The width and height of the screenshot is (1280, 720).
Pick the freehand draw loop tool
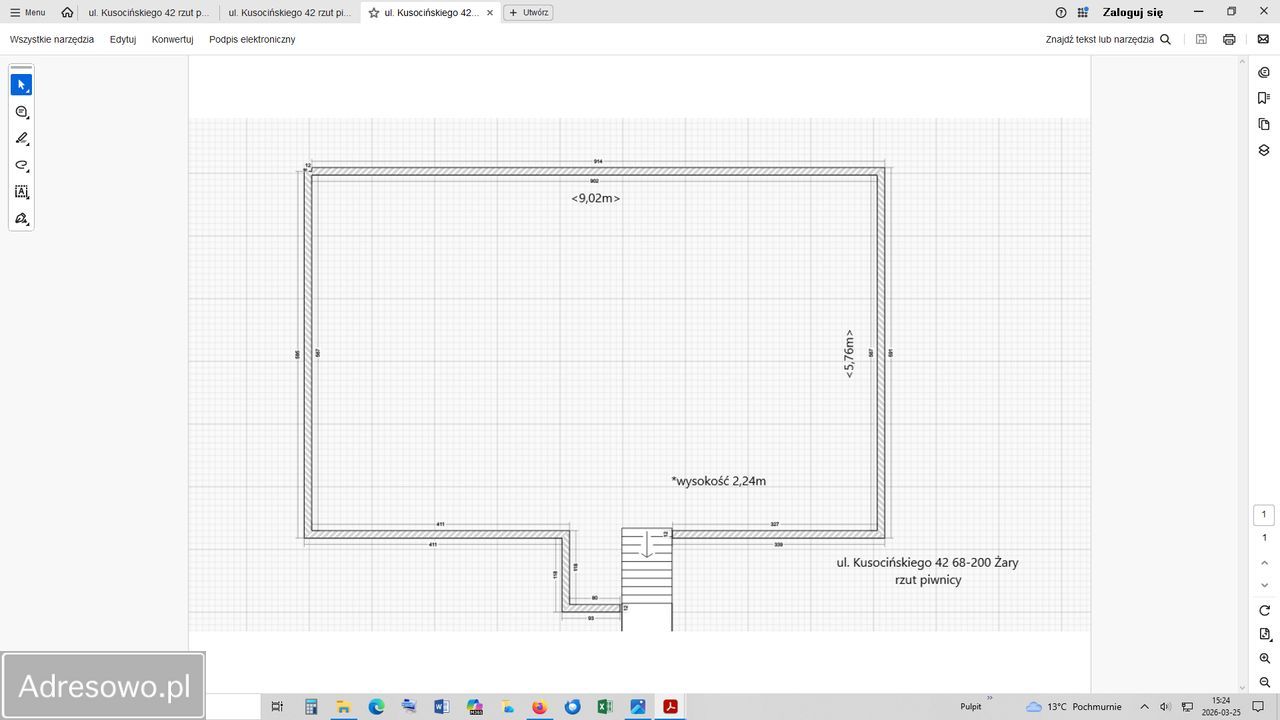click(x=21, y=166)
